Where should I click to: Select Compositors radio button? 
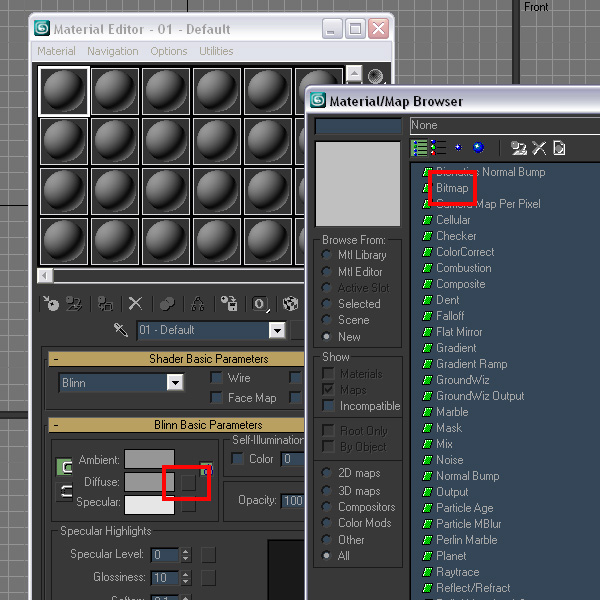(326, 507)
